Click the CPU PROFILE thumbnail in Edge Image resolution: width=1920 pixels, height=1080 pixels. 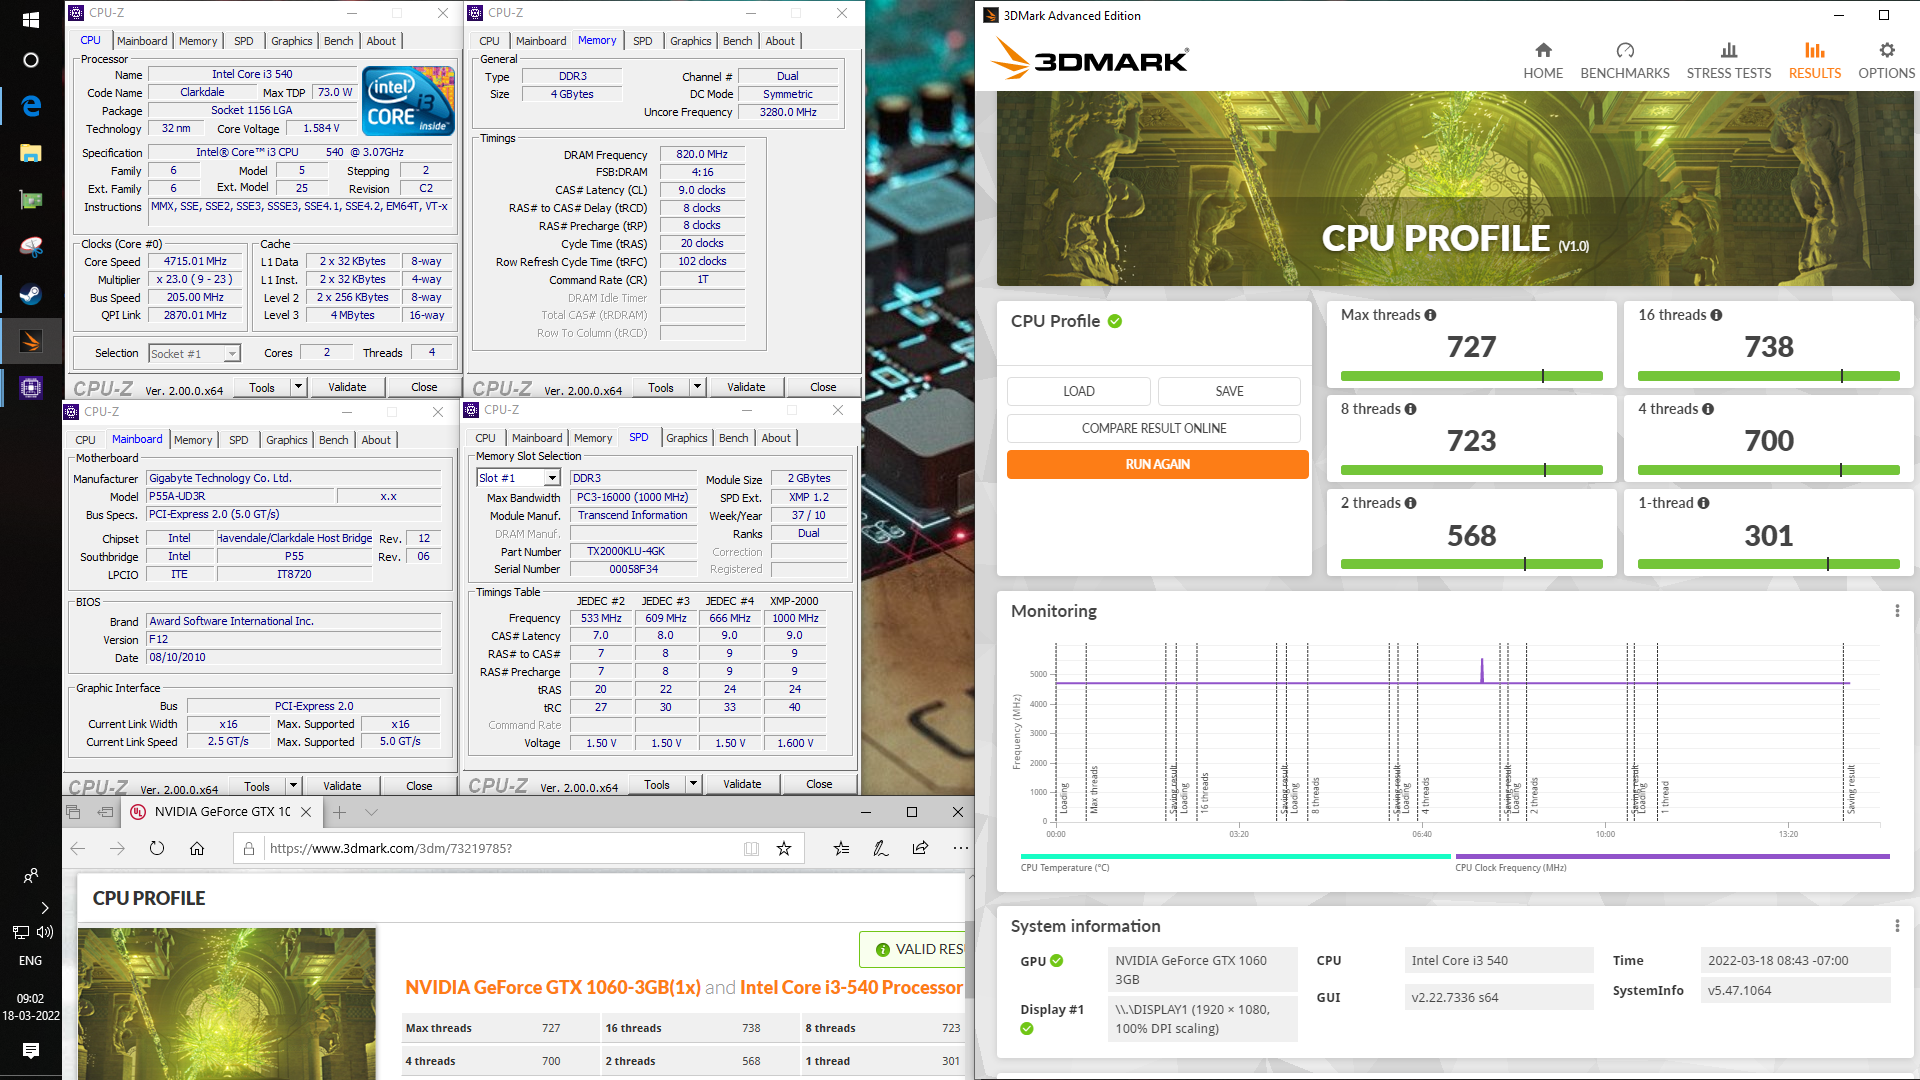tap(227, 1003)
